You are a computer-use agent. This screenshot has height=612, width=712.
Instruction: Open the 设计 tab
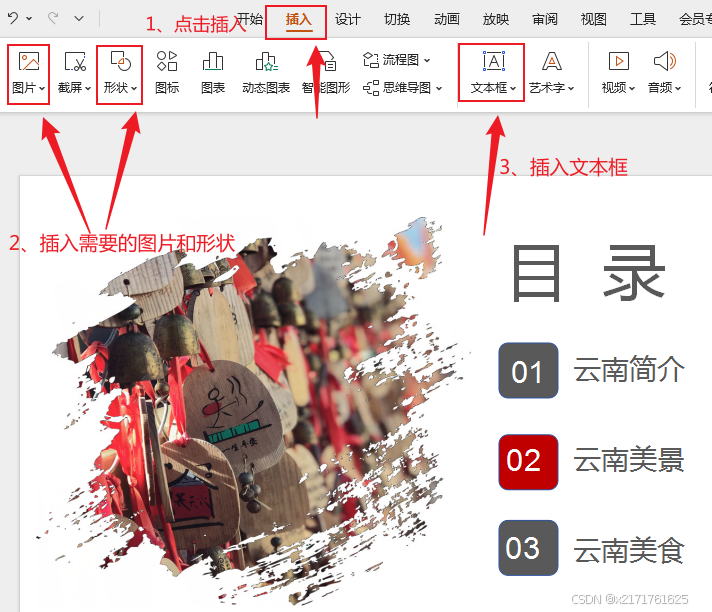point(348,20)
